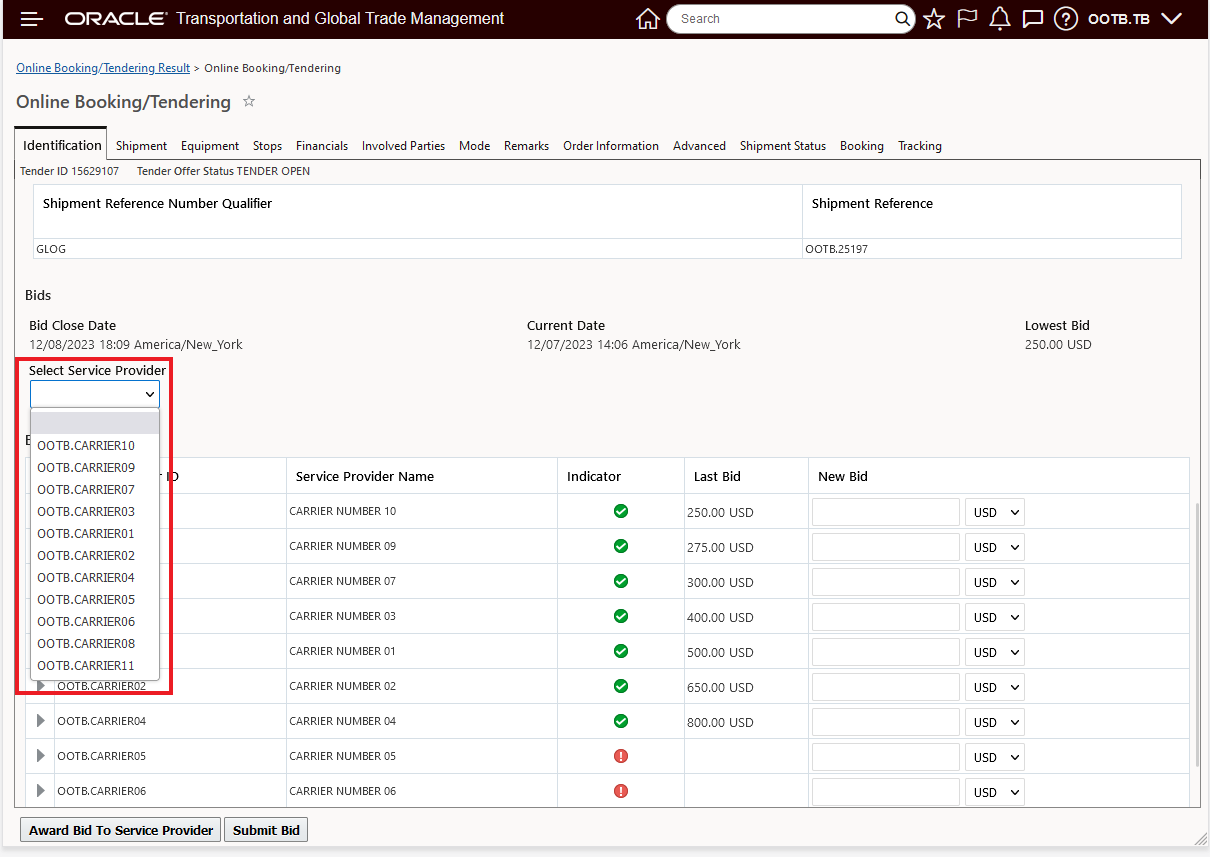Expand the OOTB.CARRIER05 row

pos(41,756)
